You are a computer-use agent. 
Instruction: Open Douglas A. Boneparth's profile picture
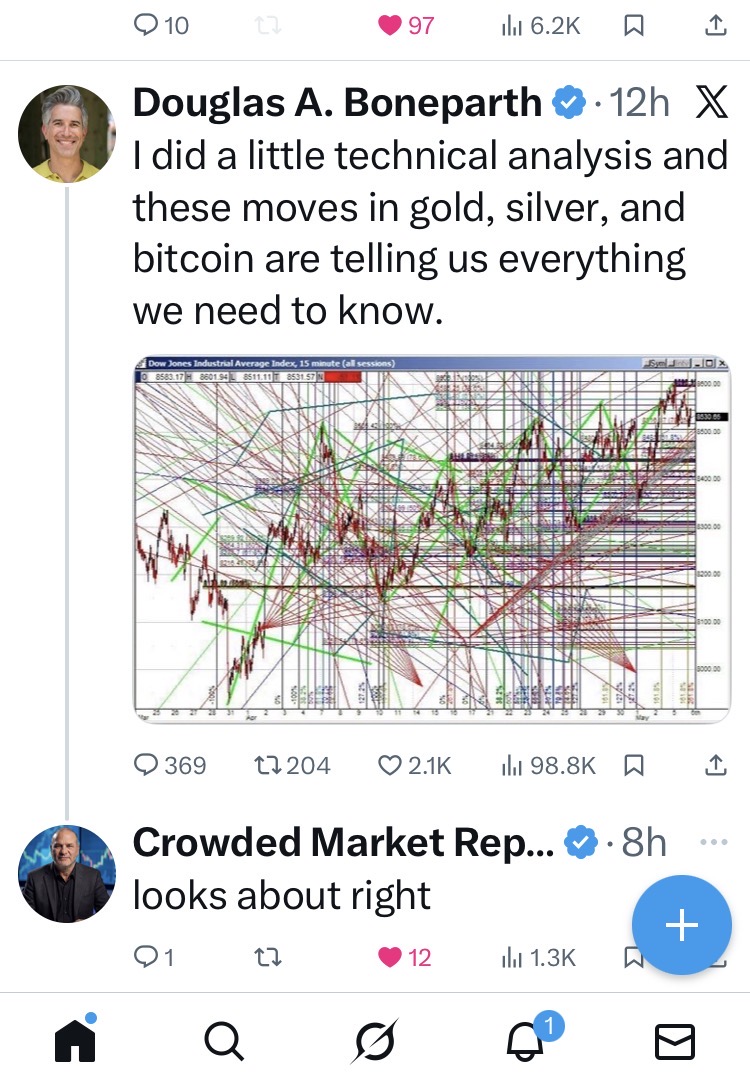67,133
